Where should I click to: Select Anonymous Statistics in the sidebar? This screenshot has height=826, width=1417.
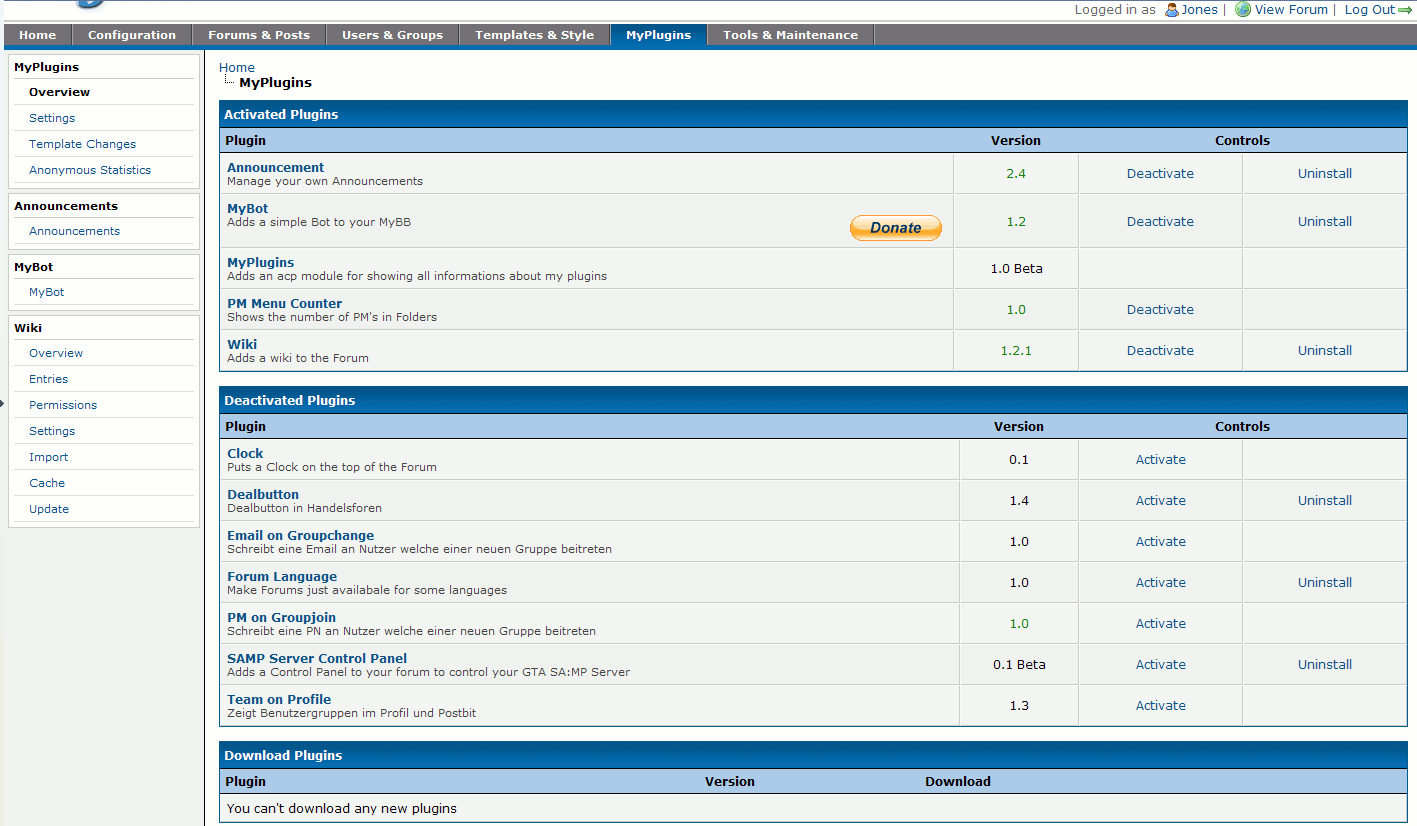click(90, 170)
